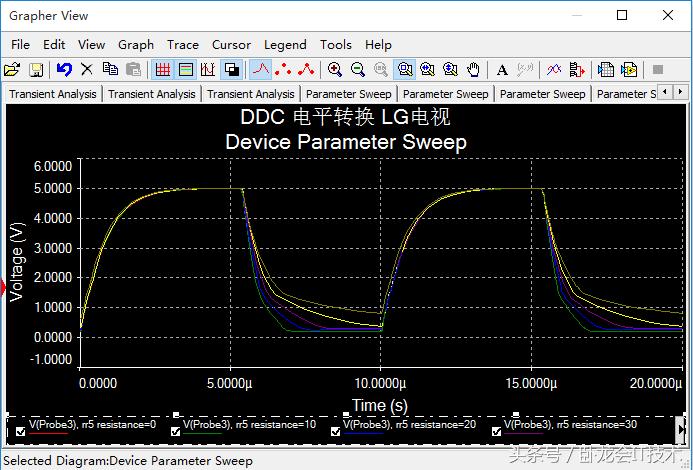This screenshot has width=693, height=470.
Task: Click the Cut (X) toolbar icon
Action: 87,69
